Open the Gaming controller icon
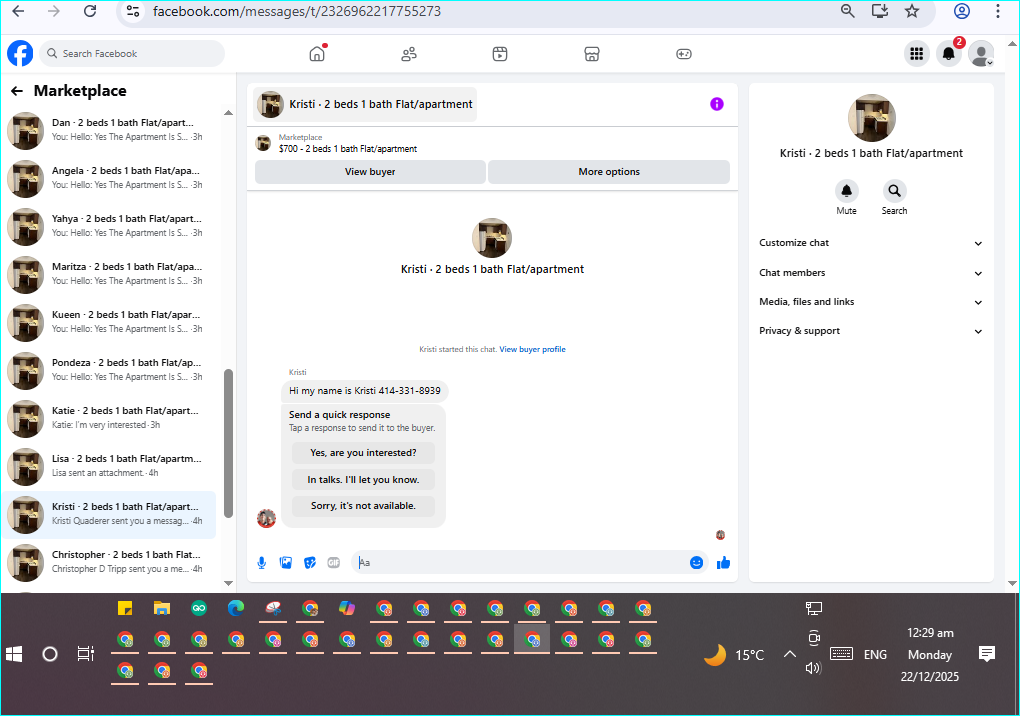 (x=684, y=54)
